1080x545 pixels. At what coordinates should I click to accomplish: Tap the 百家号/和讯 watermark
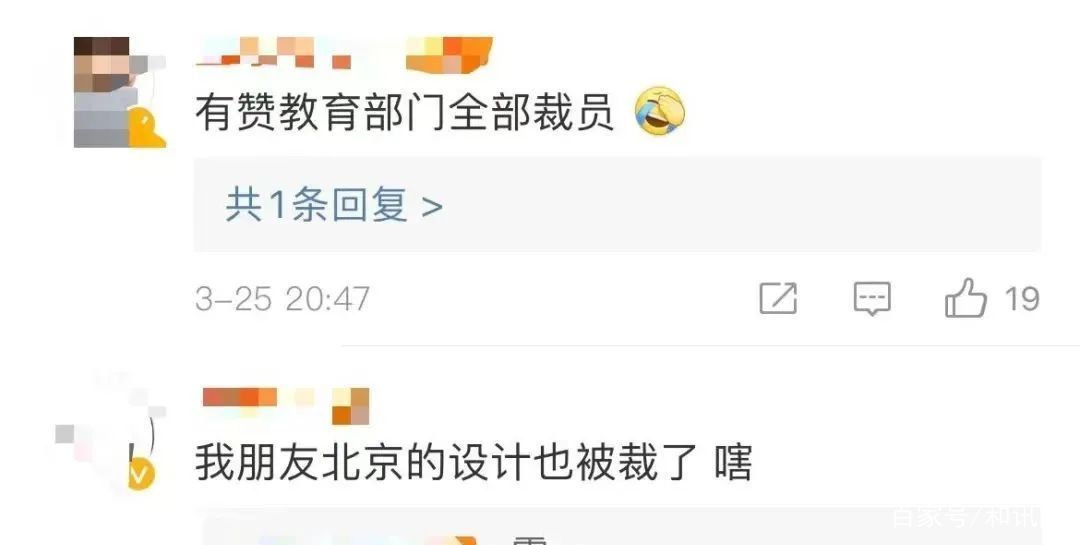(966, 517)
